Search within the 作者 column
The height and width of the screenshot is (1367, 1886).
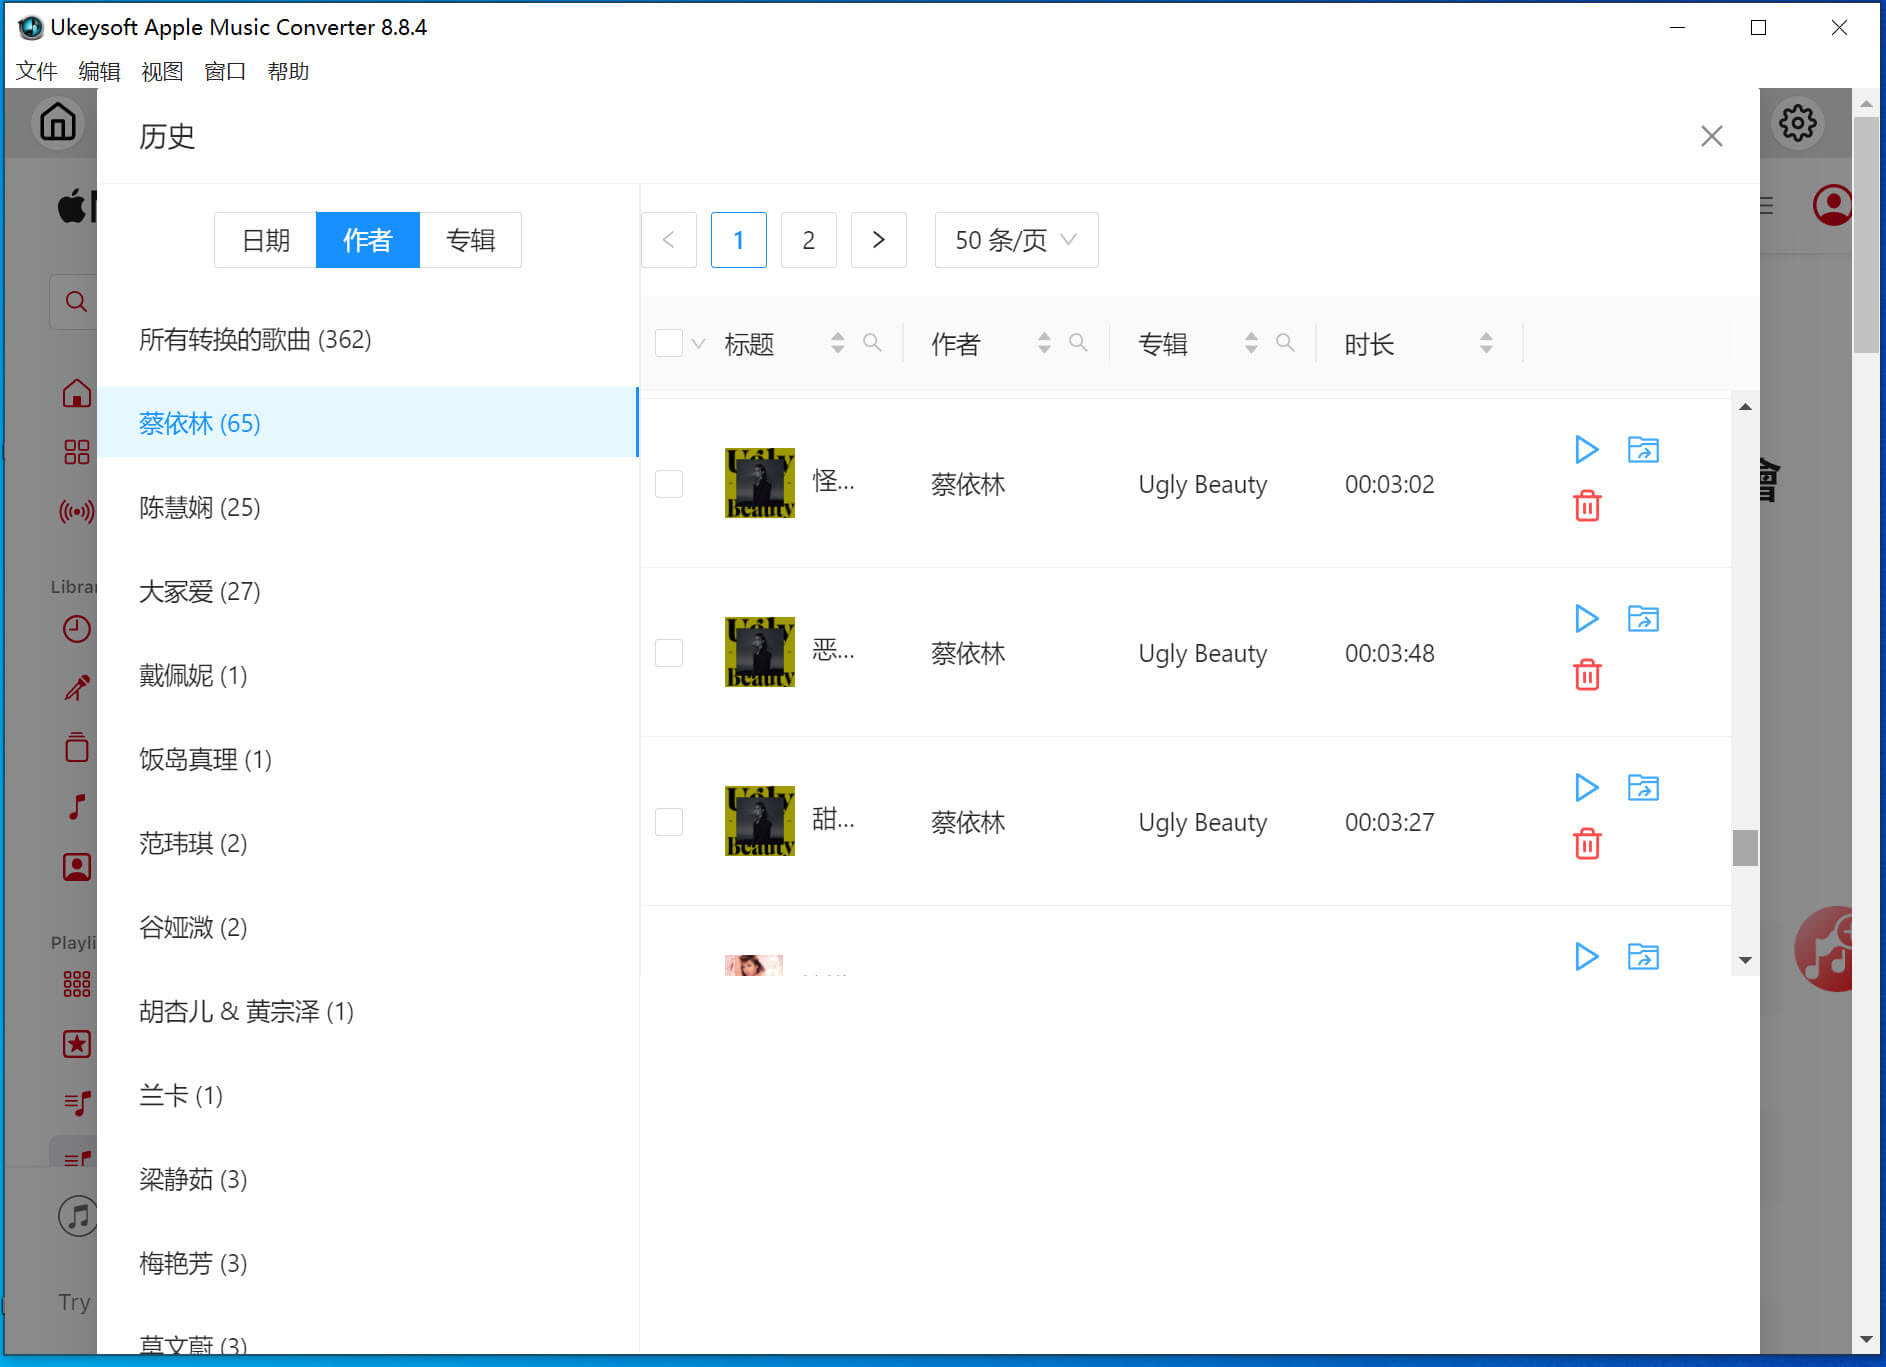click(1078, 343)
